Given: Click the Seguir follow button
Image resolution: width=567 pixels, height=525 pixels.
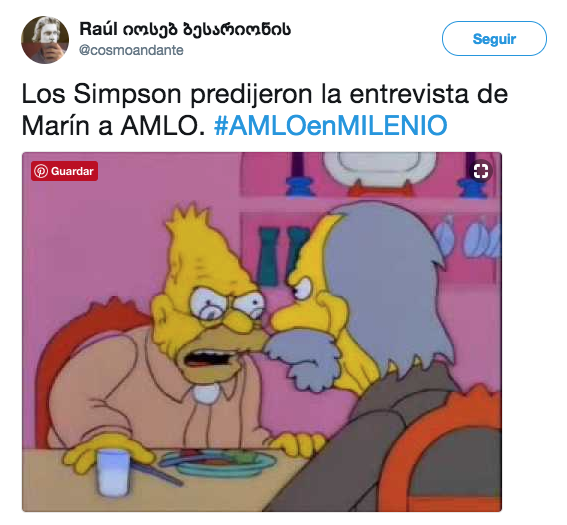Looking at the screenshot, I should (x=494, y=39).
